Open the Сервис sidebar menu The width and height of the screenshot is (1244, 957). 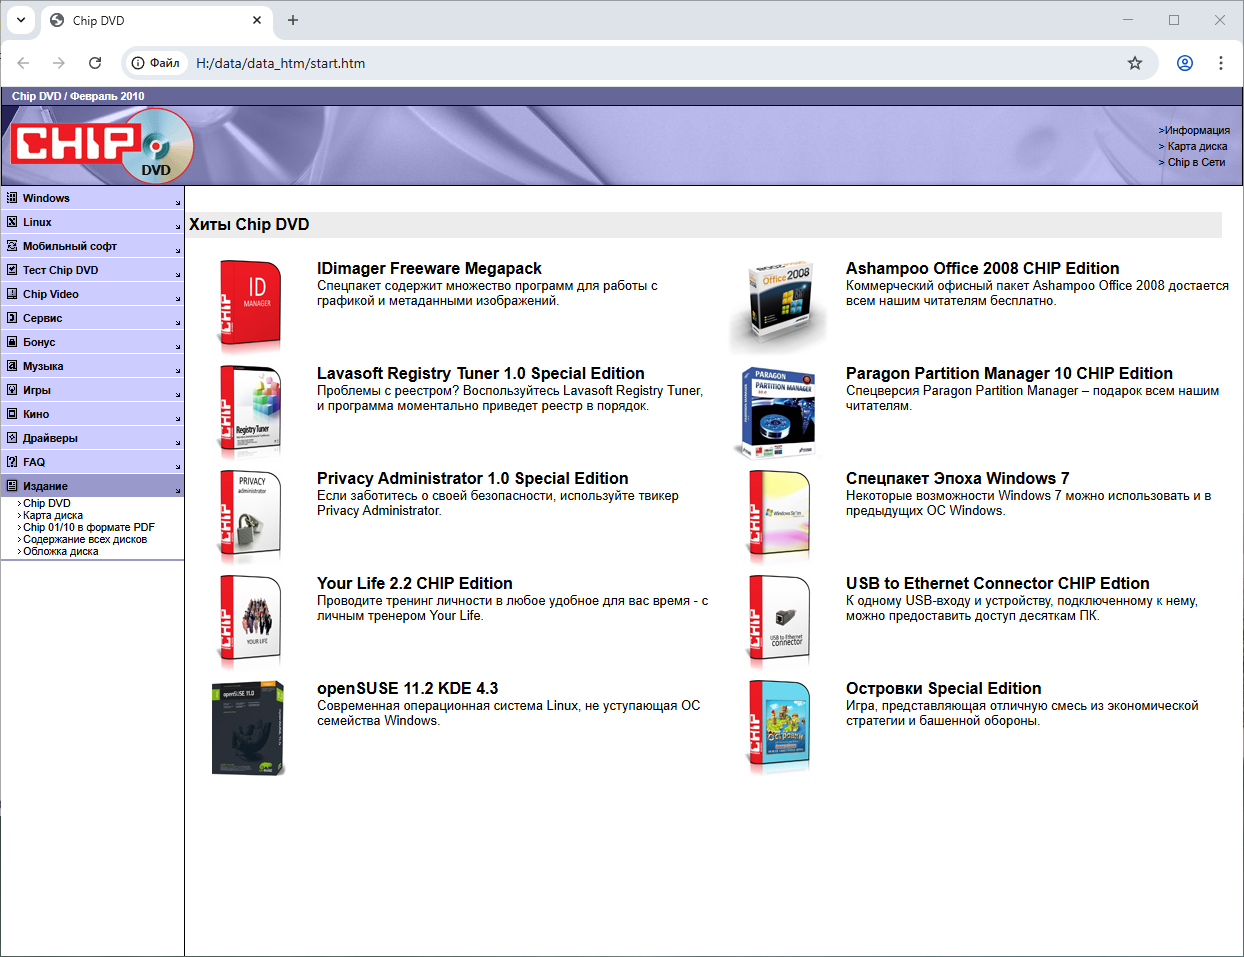(x=92, y=318)
